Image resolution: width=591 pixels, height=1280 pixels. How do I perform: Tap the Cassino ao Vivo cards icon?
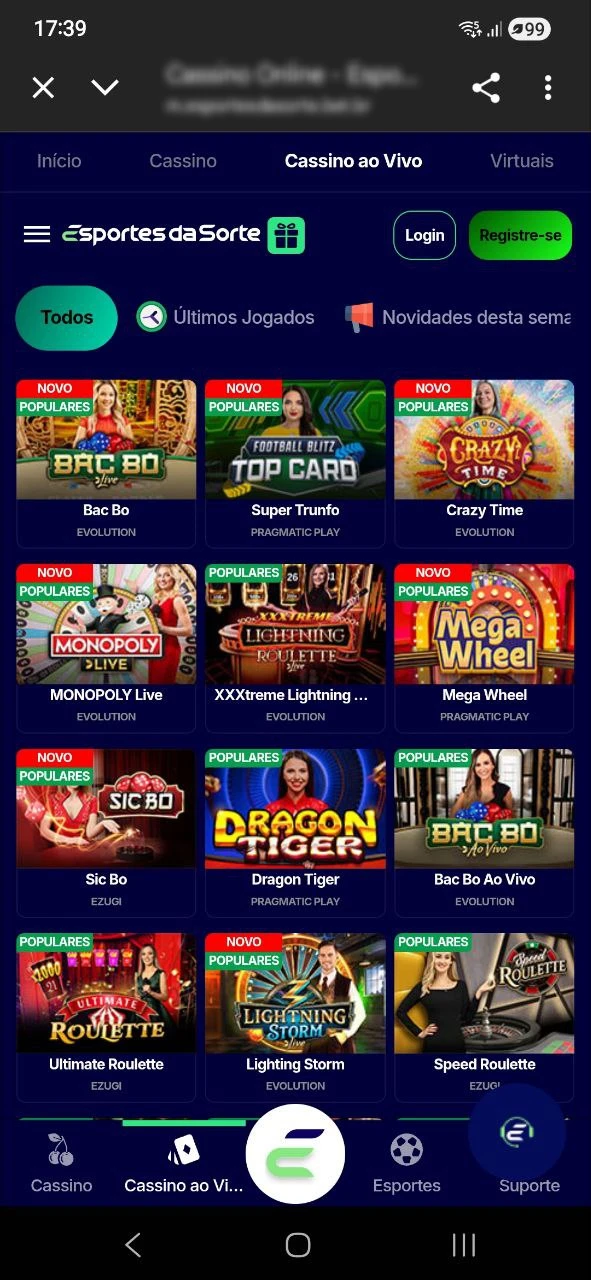pyautogui.click(x=183, y=1151)
